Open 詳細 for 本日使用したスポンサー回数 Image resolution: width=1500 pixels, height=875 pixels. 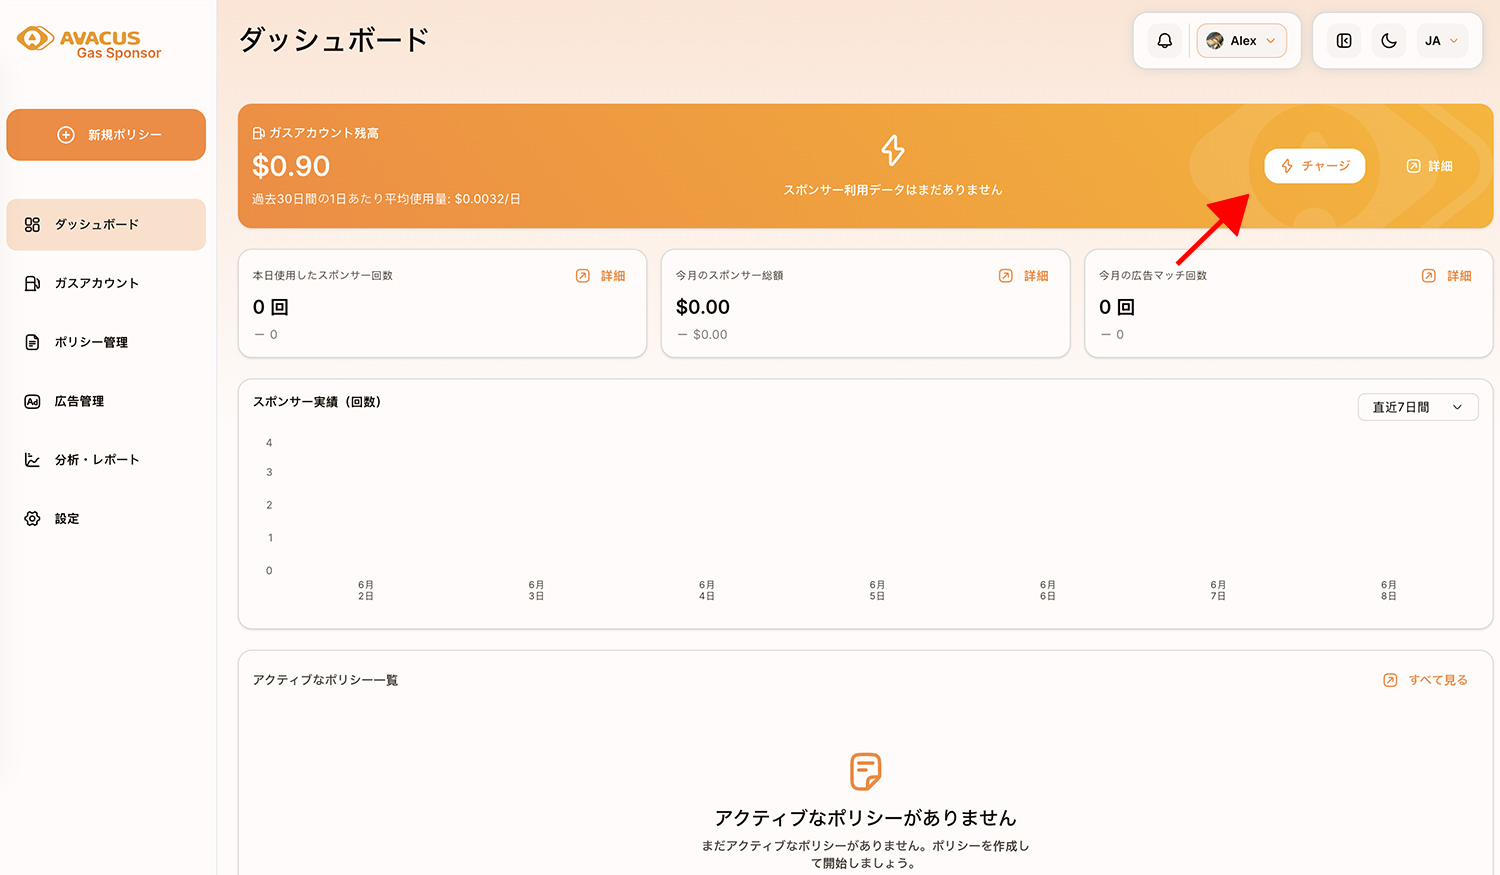[x=601, y=276]
